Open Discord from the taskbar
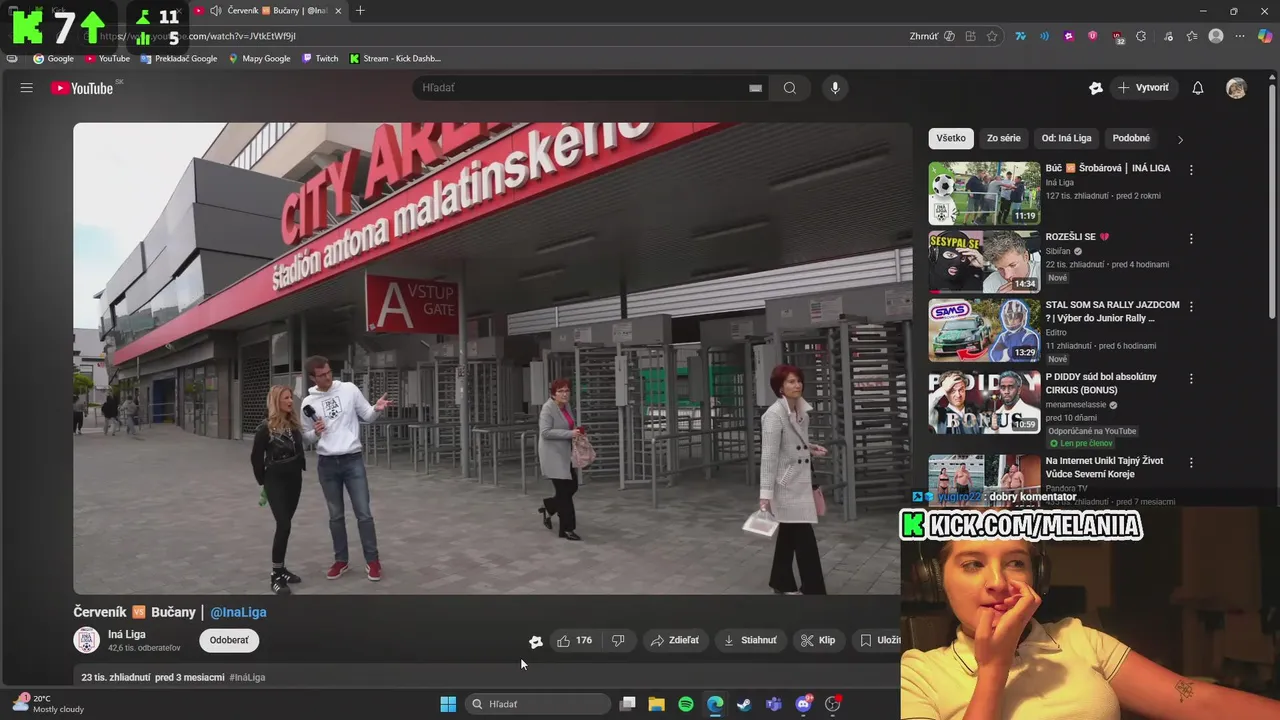This screenshot has width=1280, height=720. click(x=803, y=704)
